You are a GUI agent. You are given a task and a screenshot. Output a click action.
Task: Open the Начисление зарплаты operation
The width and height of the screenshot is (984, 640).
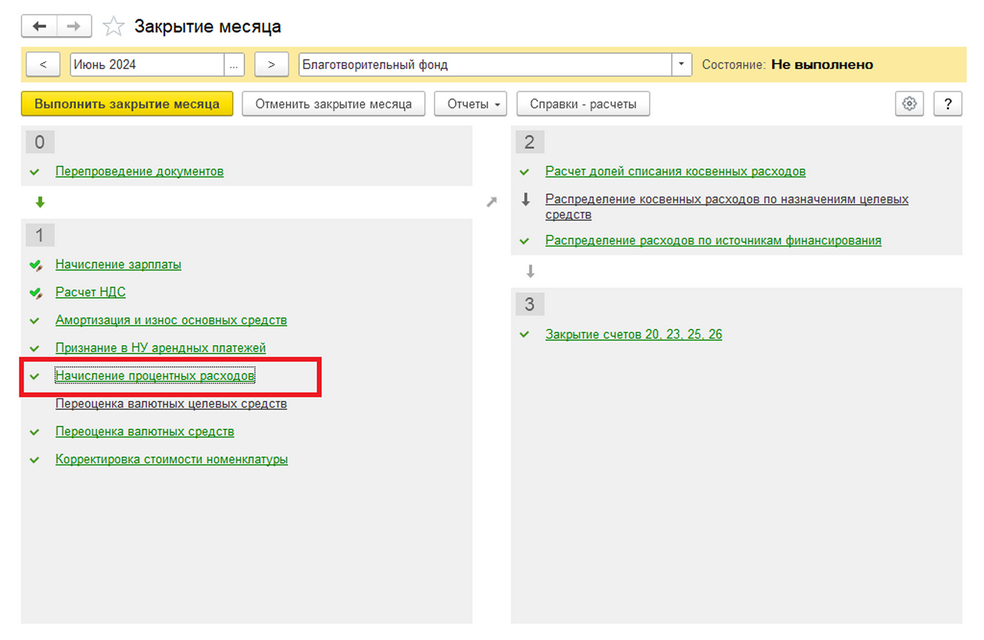coord(118,265)
